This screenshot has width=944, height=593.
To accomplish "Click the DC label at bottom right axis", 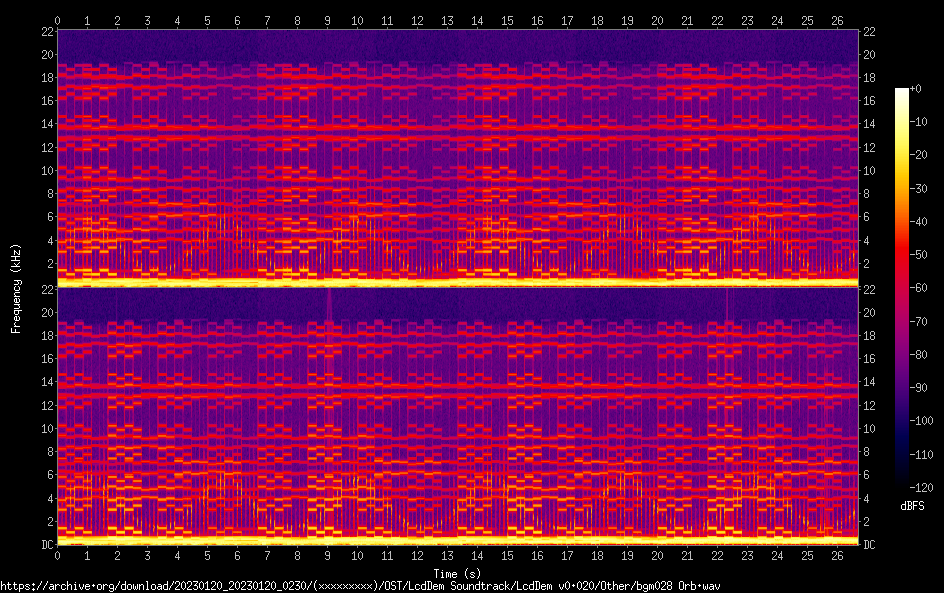I will coord(869,545).
